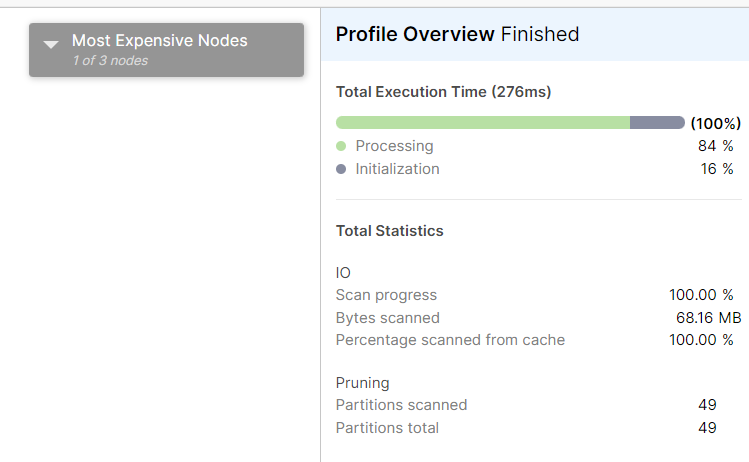Click the Finished status label
Image resolution: width=749 pixels, height=462 pixels.
pos(540,34)
